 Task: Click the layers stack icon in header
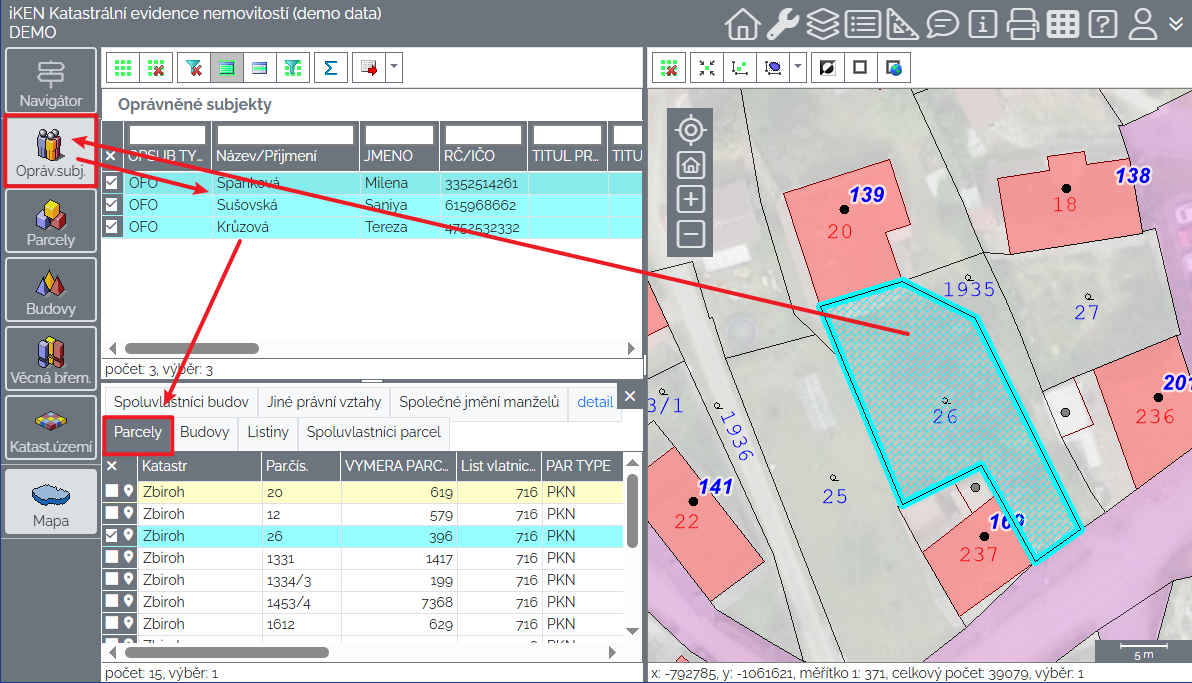[x=823, y=24]
